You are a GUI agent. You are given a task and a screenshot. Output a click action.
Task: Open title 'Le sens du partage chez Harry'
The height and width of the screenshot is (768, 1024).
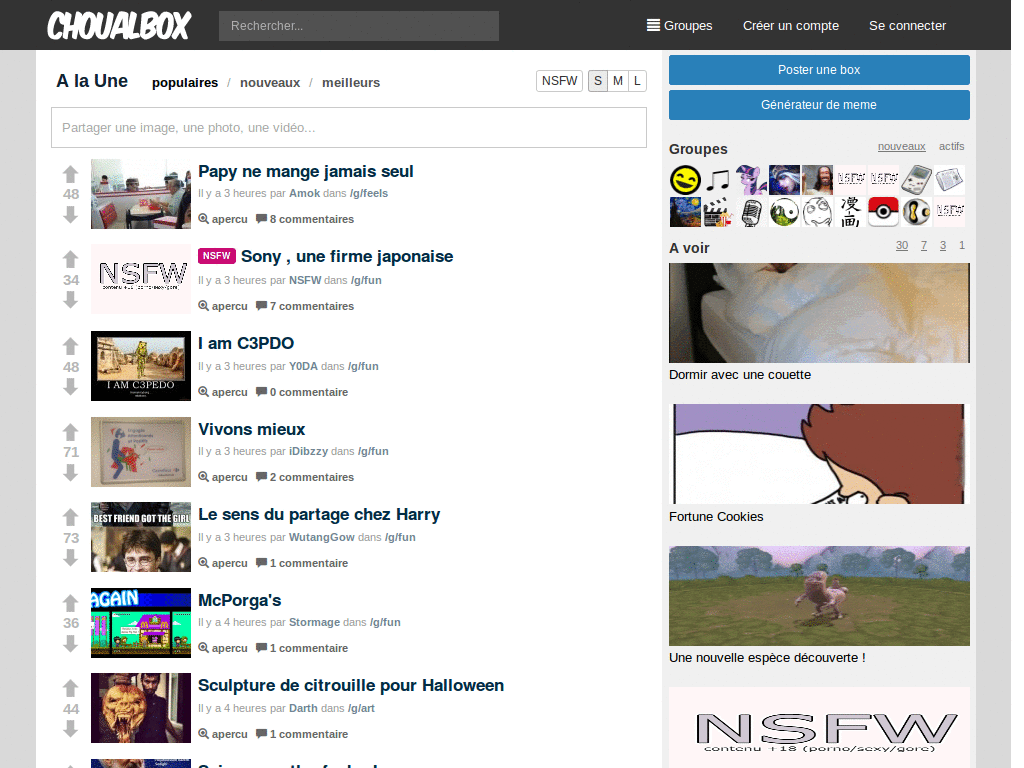click(319, 515)
